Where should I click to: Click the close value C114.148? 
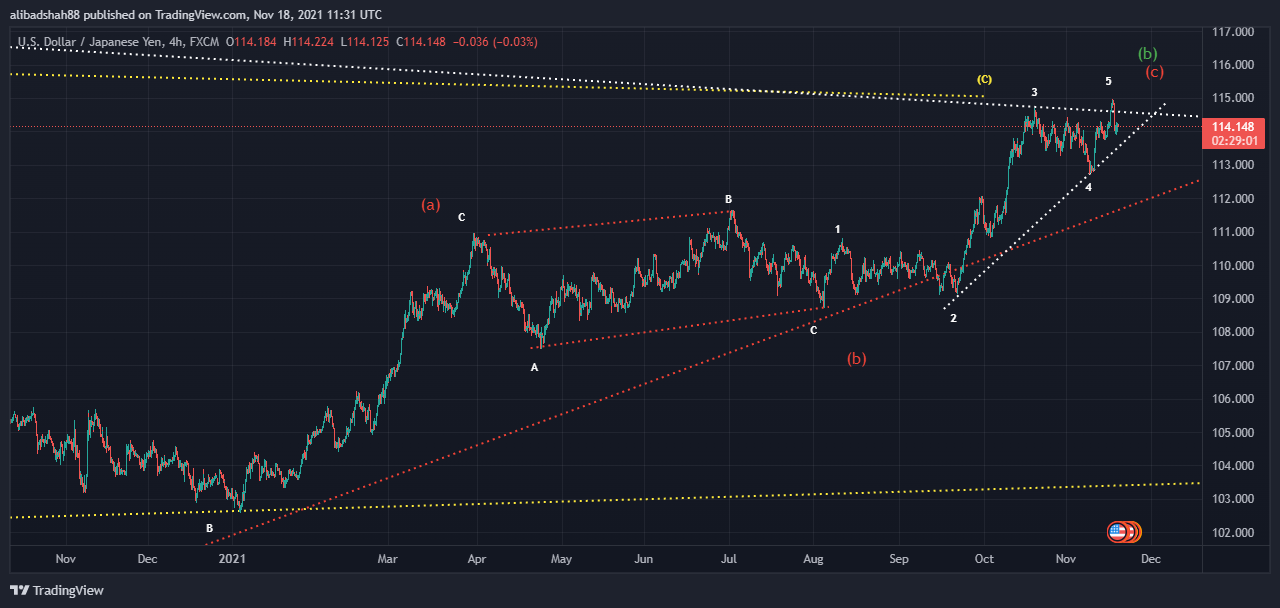coord(422,42)
